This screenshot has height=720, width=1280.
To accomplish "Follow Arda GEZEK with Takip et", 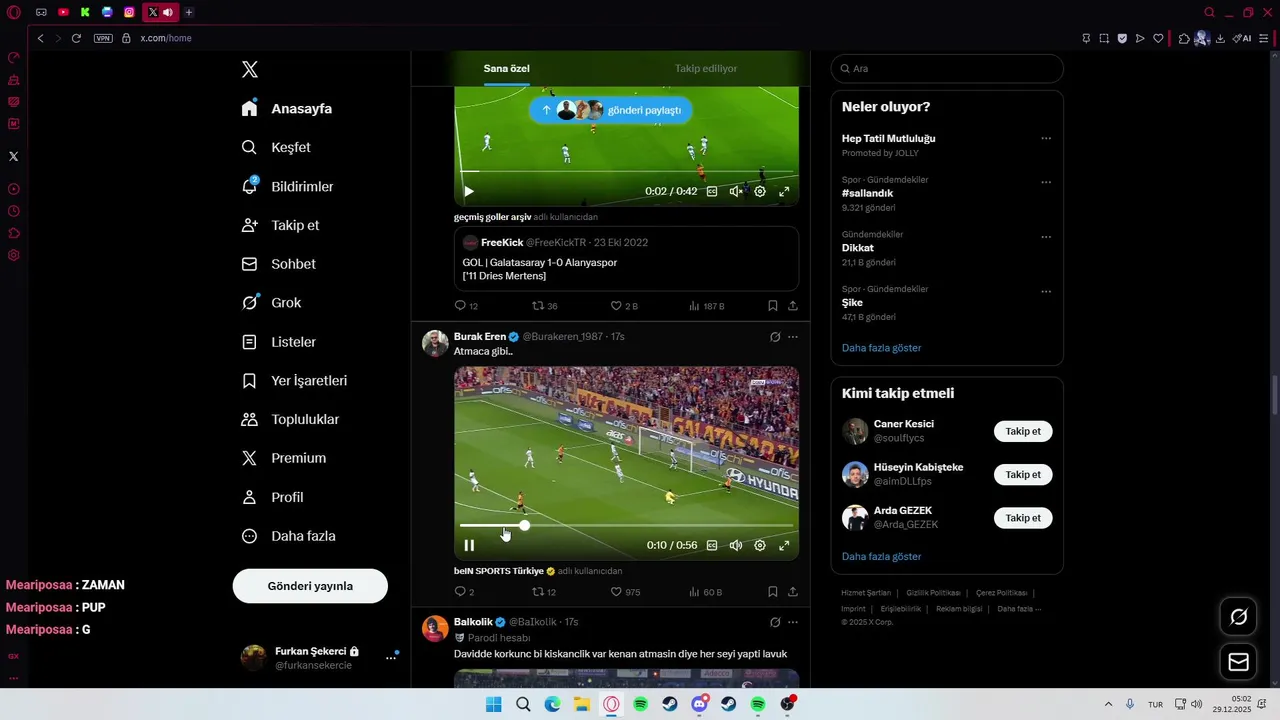I will click(x=1023, y=518).
